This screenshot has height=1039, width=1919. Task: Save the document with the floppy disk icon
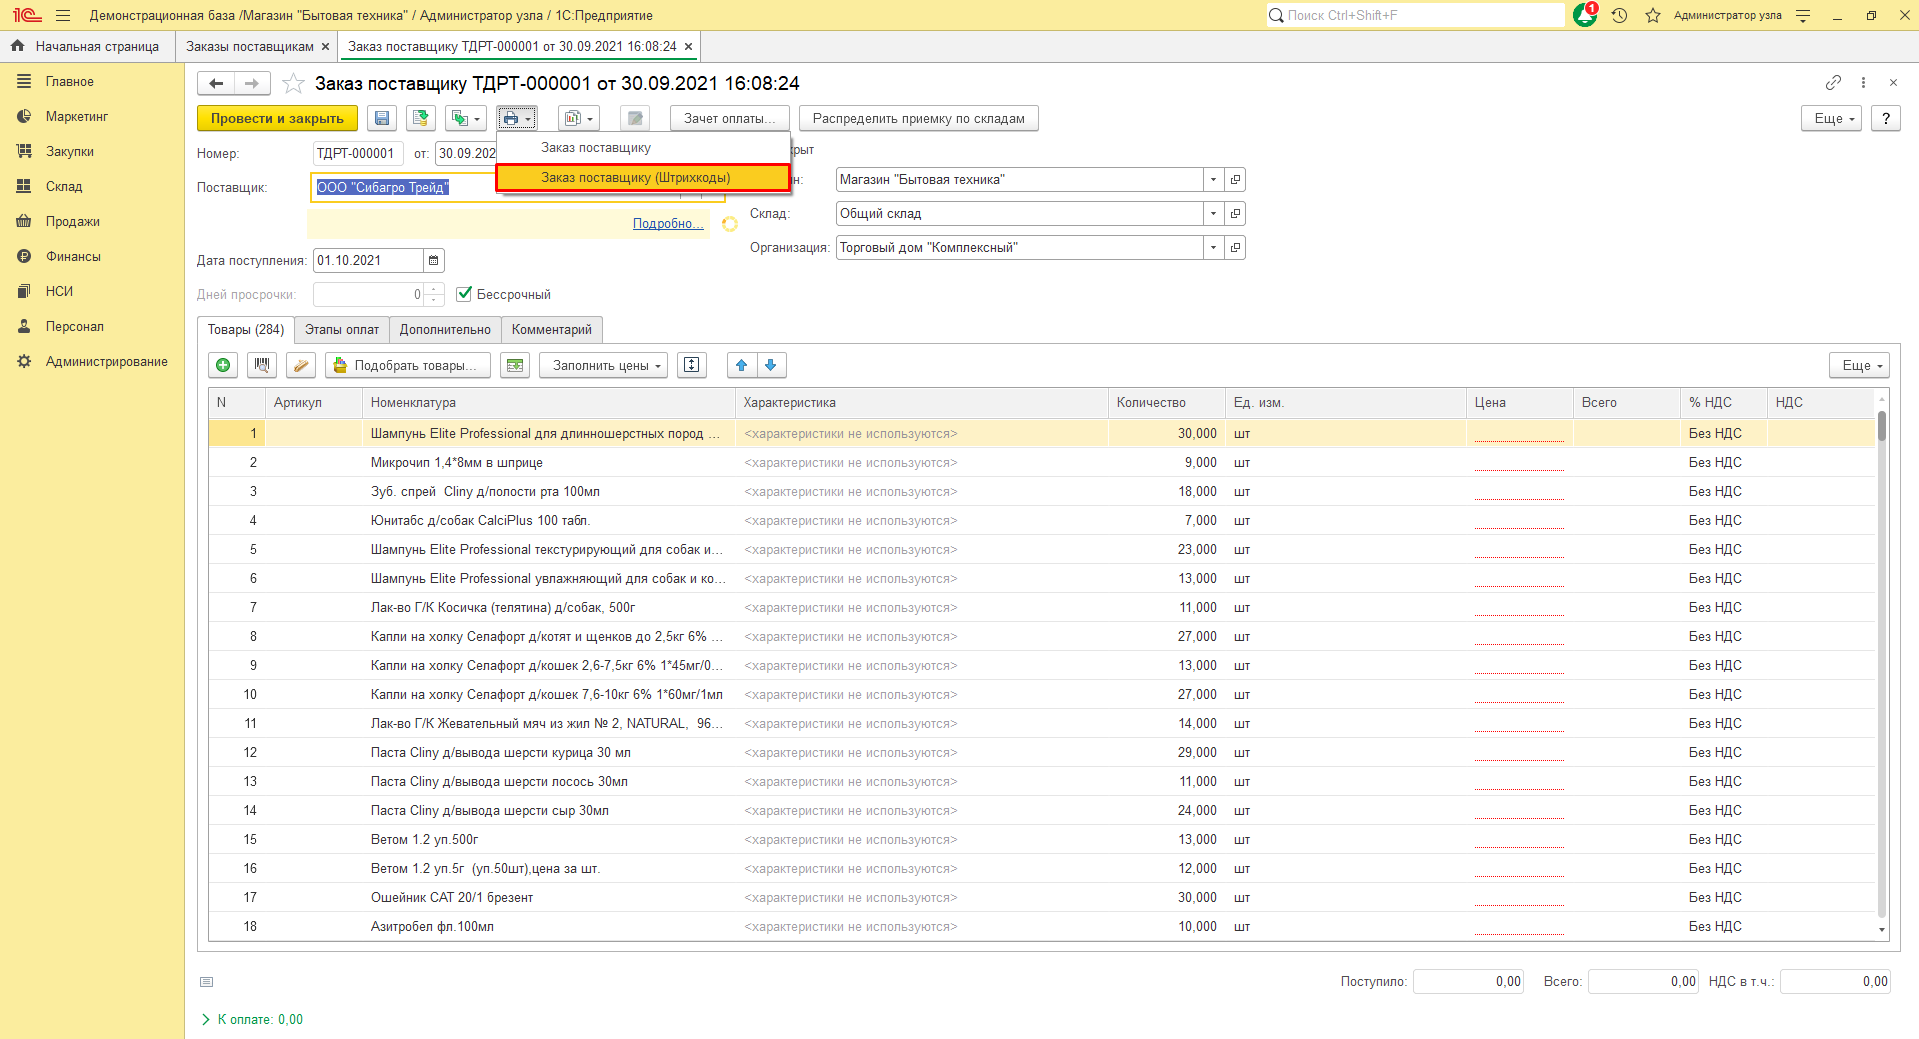pyautogui.click(x=382, y=119)
